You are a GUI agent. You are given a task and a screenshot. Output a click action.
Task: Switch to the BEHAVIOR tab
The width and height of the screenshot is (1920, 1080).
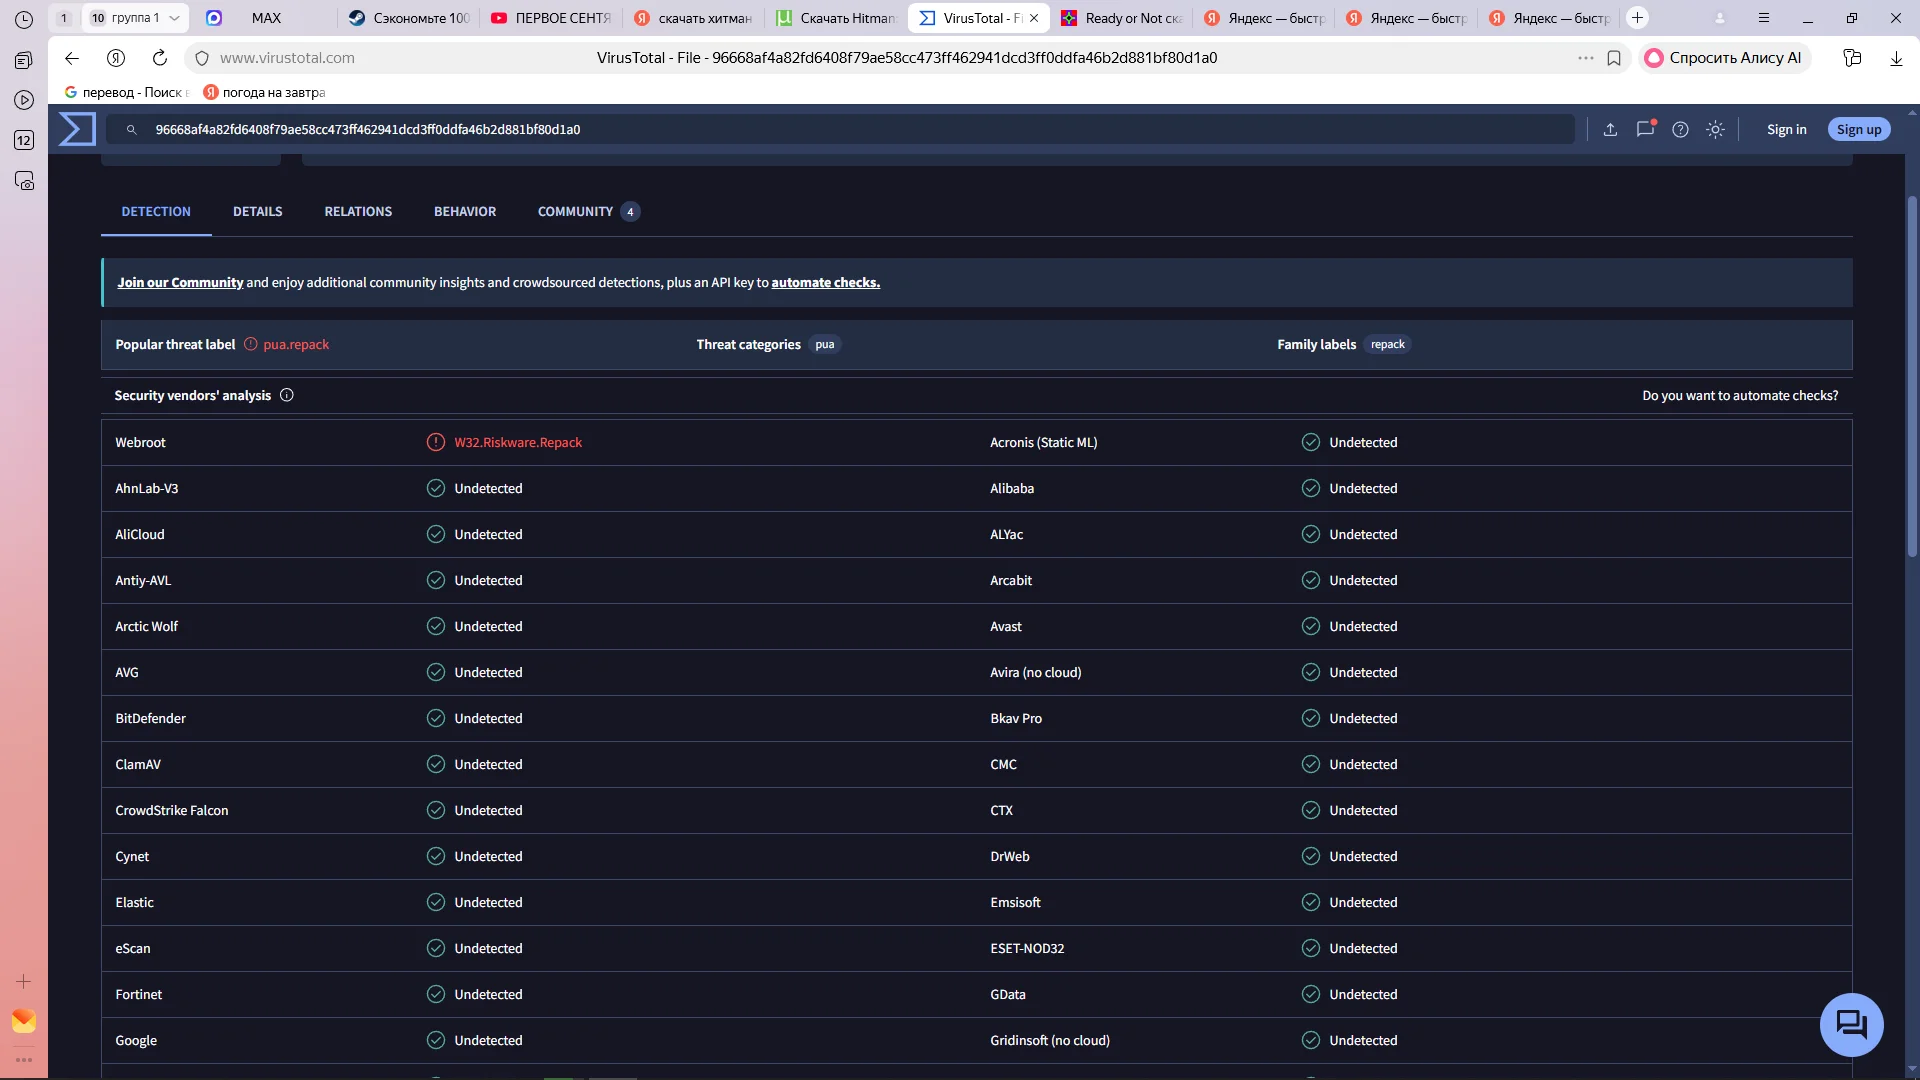point(465,211)
